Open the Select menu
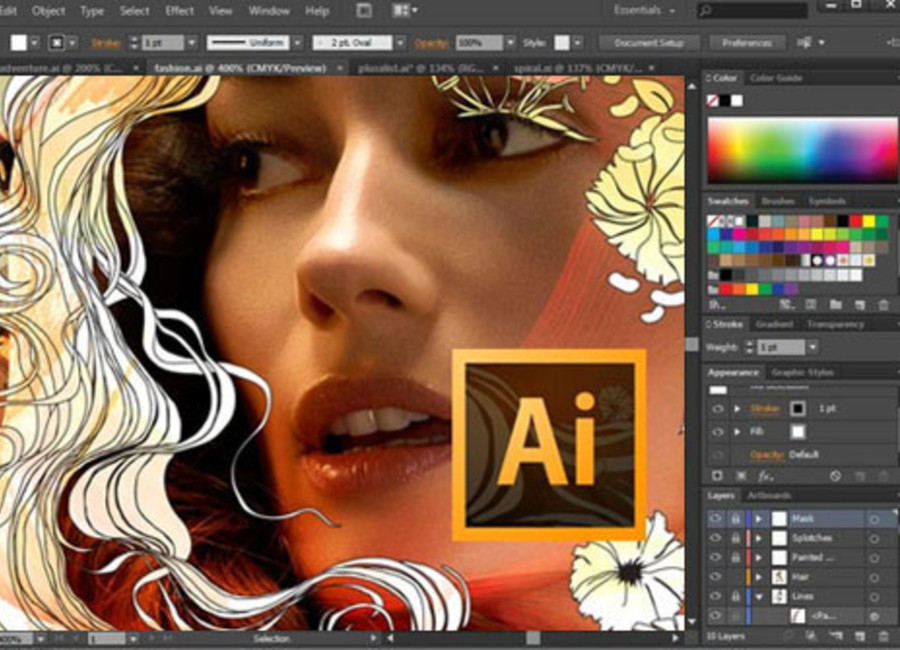 (134, 11)
